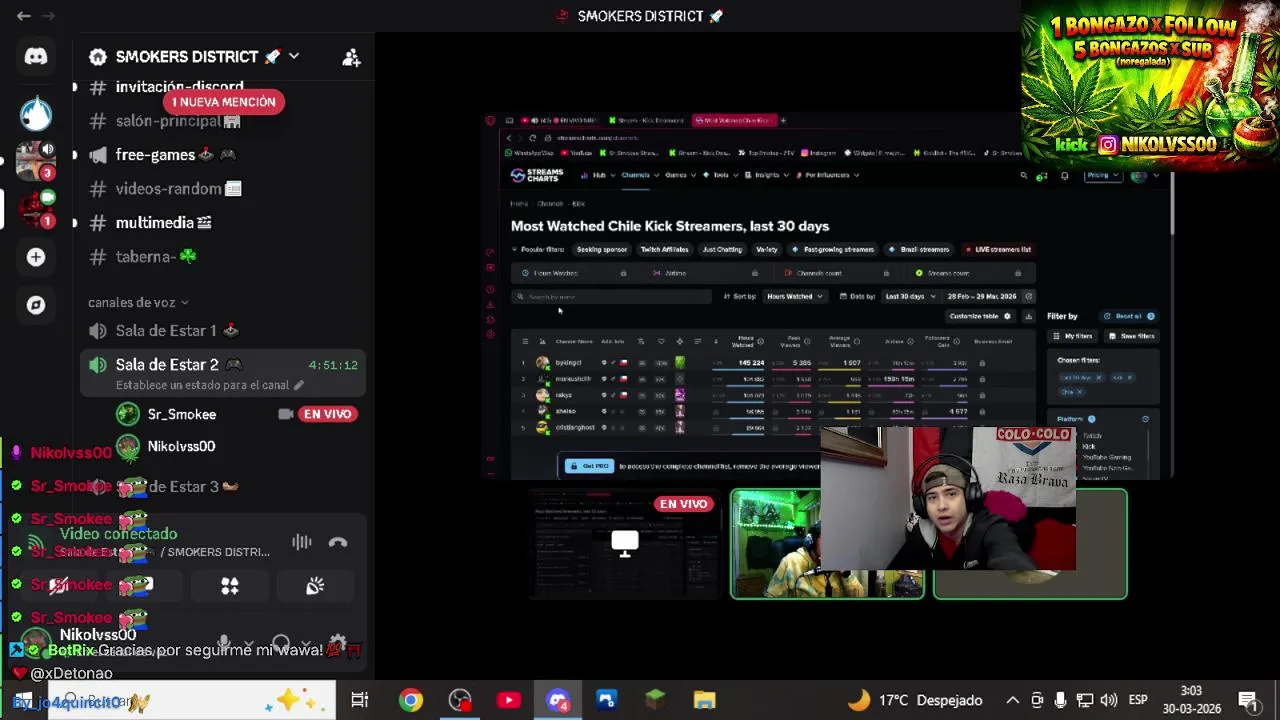Viewport: 1280px width, 720px height.
Task: Click the table download icon in stream
Action: 1028,316
